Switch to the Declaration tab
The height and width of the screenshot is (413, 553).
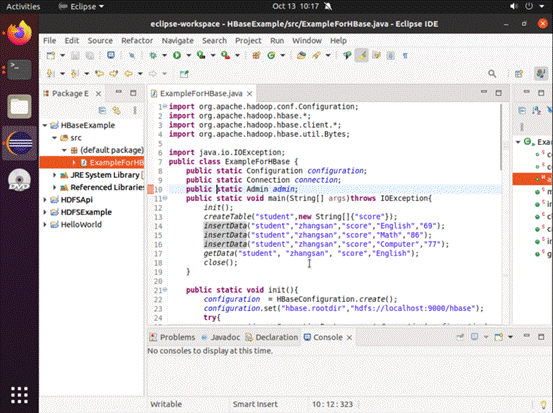click(x=272, y=337)
